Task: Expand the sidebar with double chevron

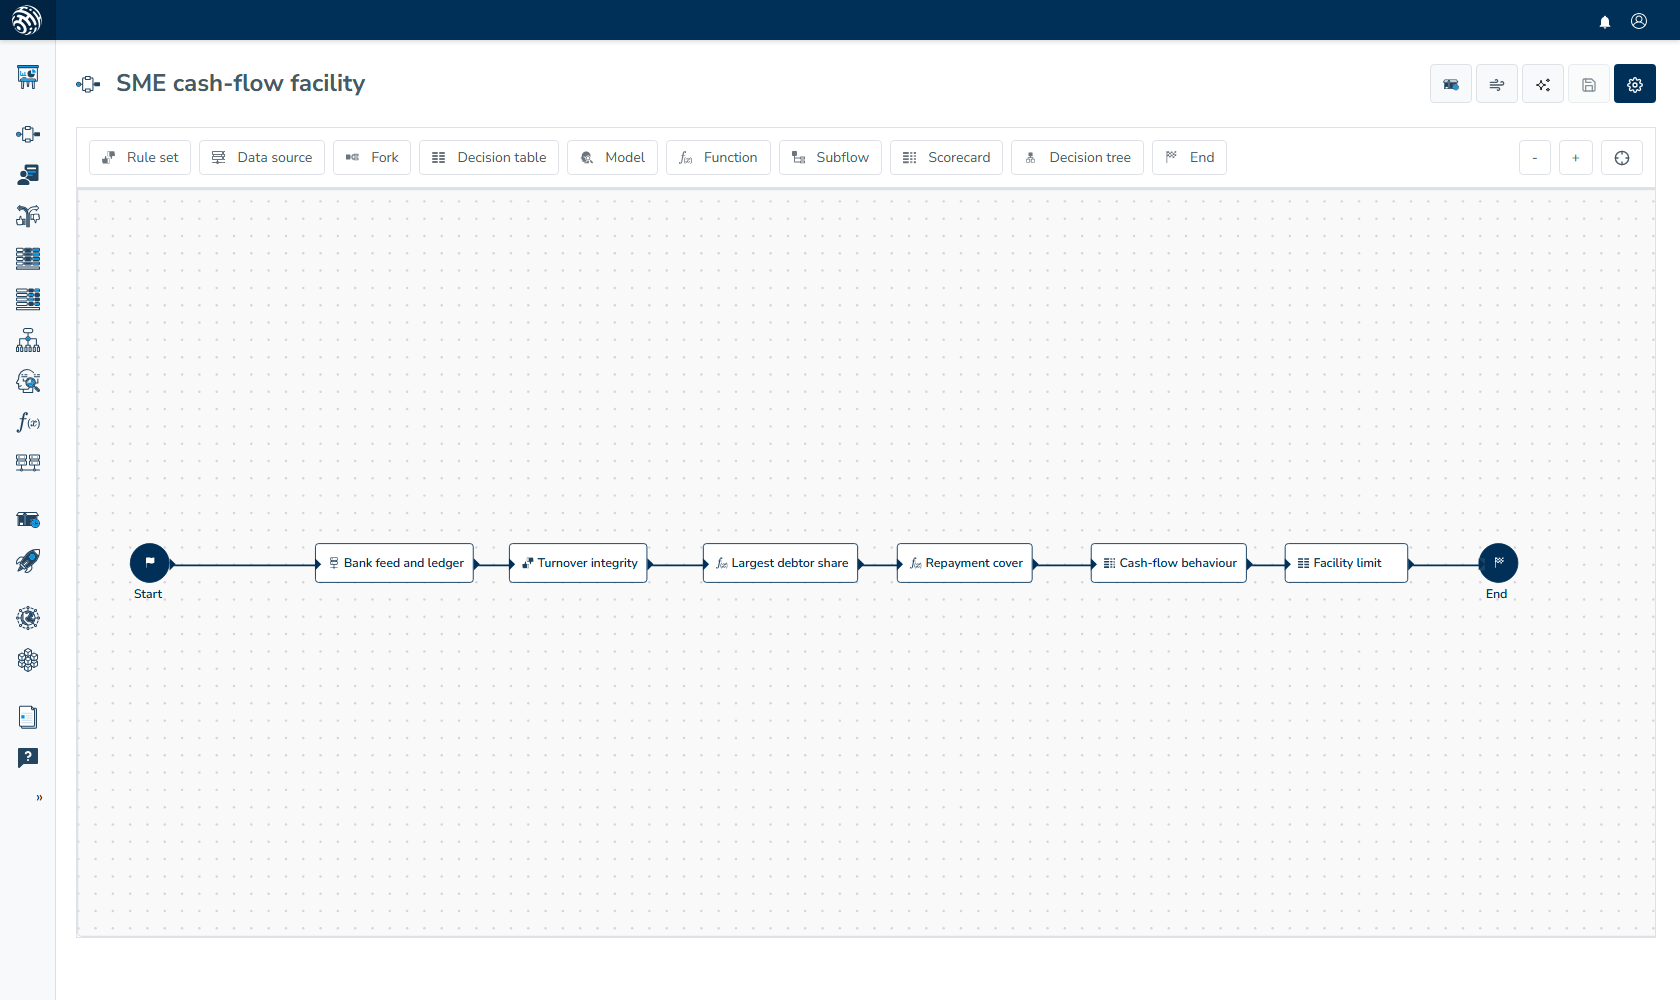Action: click(x=39, y=797)
